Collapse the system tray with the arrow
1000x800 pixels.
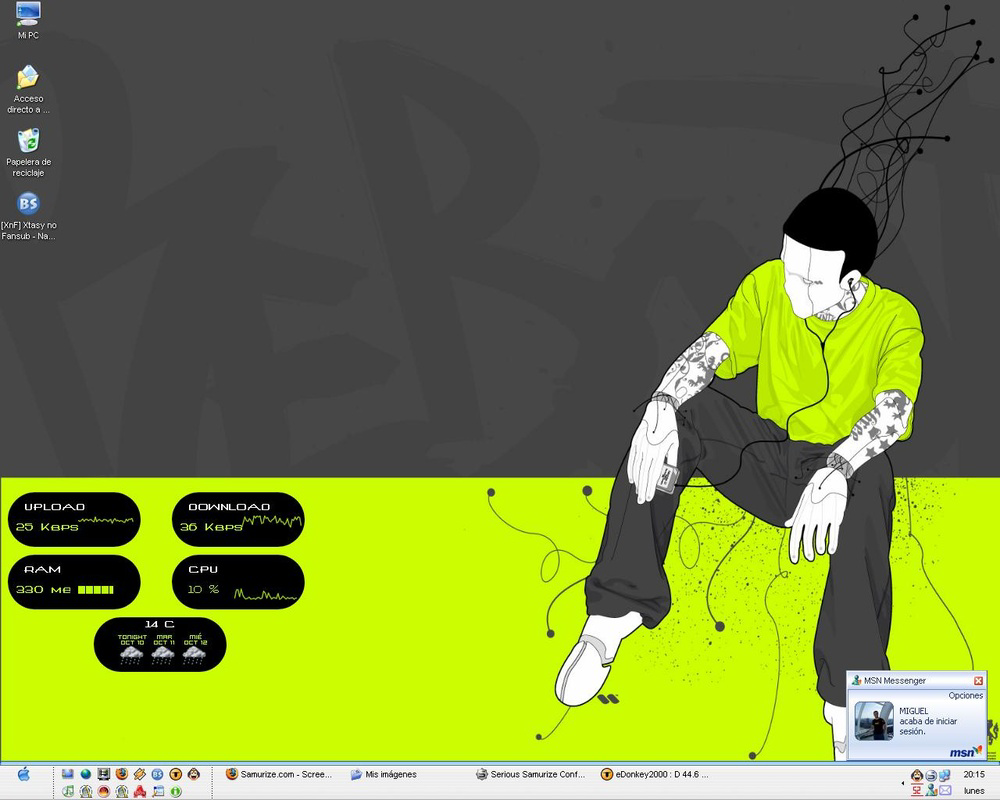(x=903, y=783)
